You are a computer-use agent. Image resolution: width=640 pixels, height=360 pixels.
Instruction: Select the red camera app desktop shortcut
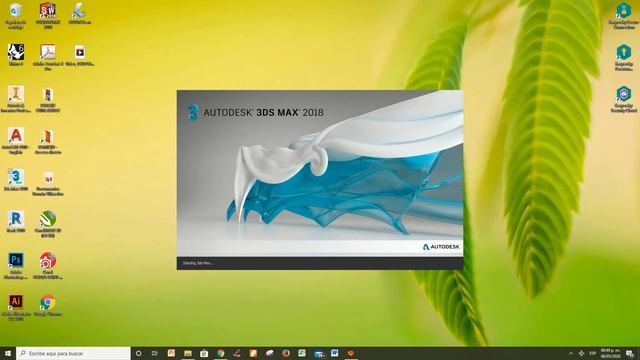48,265
